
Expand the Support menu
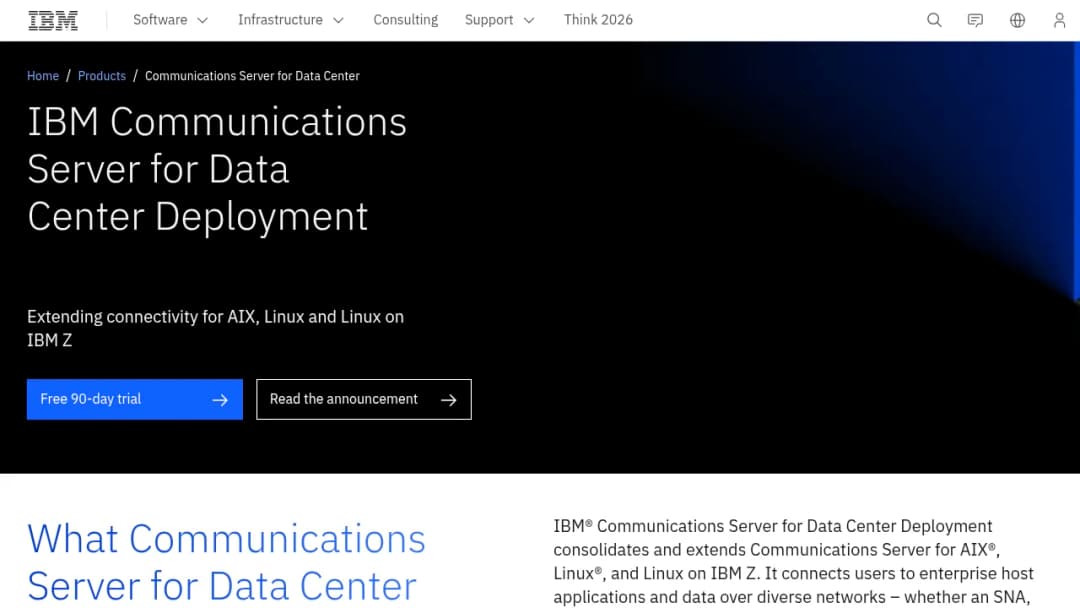pos(499,20)
